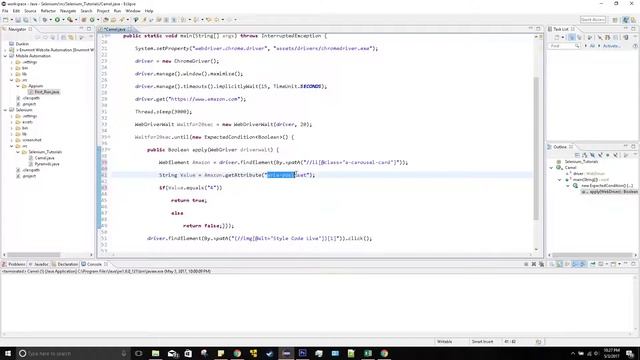Toggle Hide Fields in Outline toolbar
This screenshot has height=360, width=640.
point(593,155)
